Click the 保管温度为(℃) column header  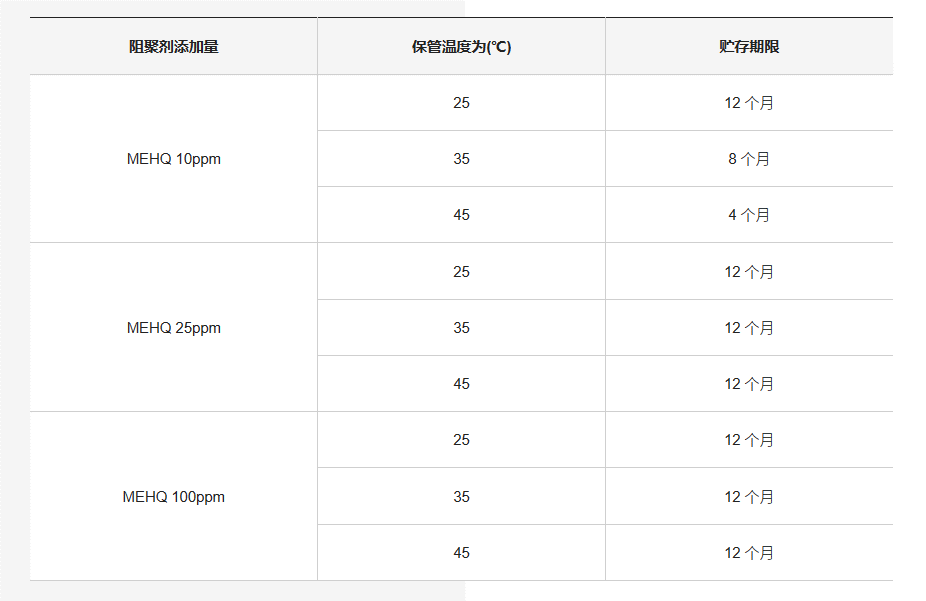461,47
